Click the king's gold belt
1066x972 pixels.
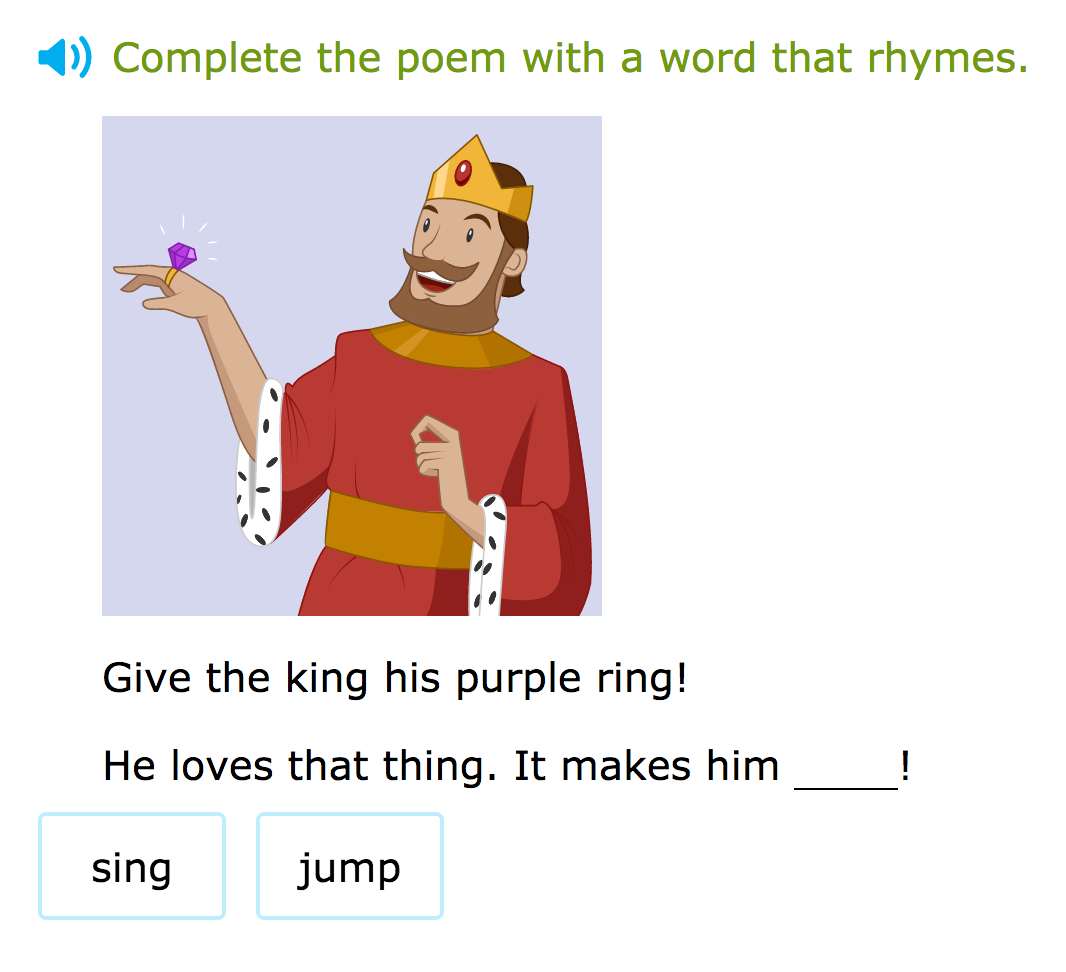tap(397, 530)
